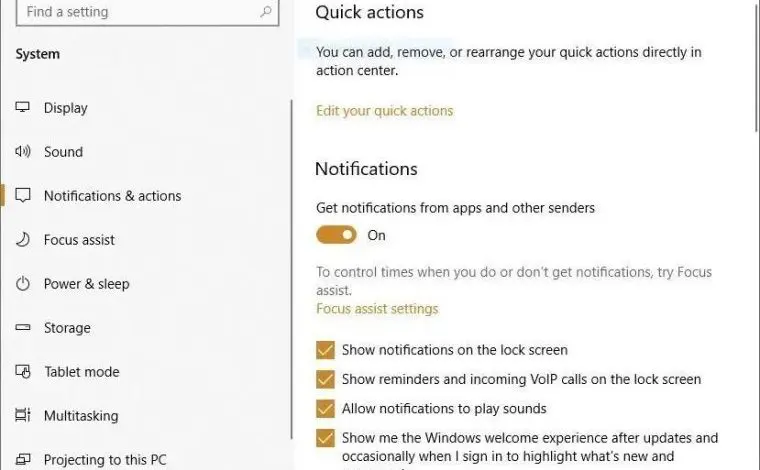Click the Find a setting search field
This screenshot has width=760, height=470.
[147, 12]
